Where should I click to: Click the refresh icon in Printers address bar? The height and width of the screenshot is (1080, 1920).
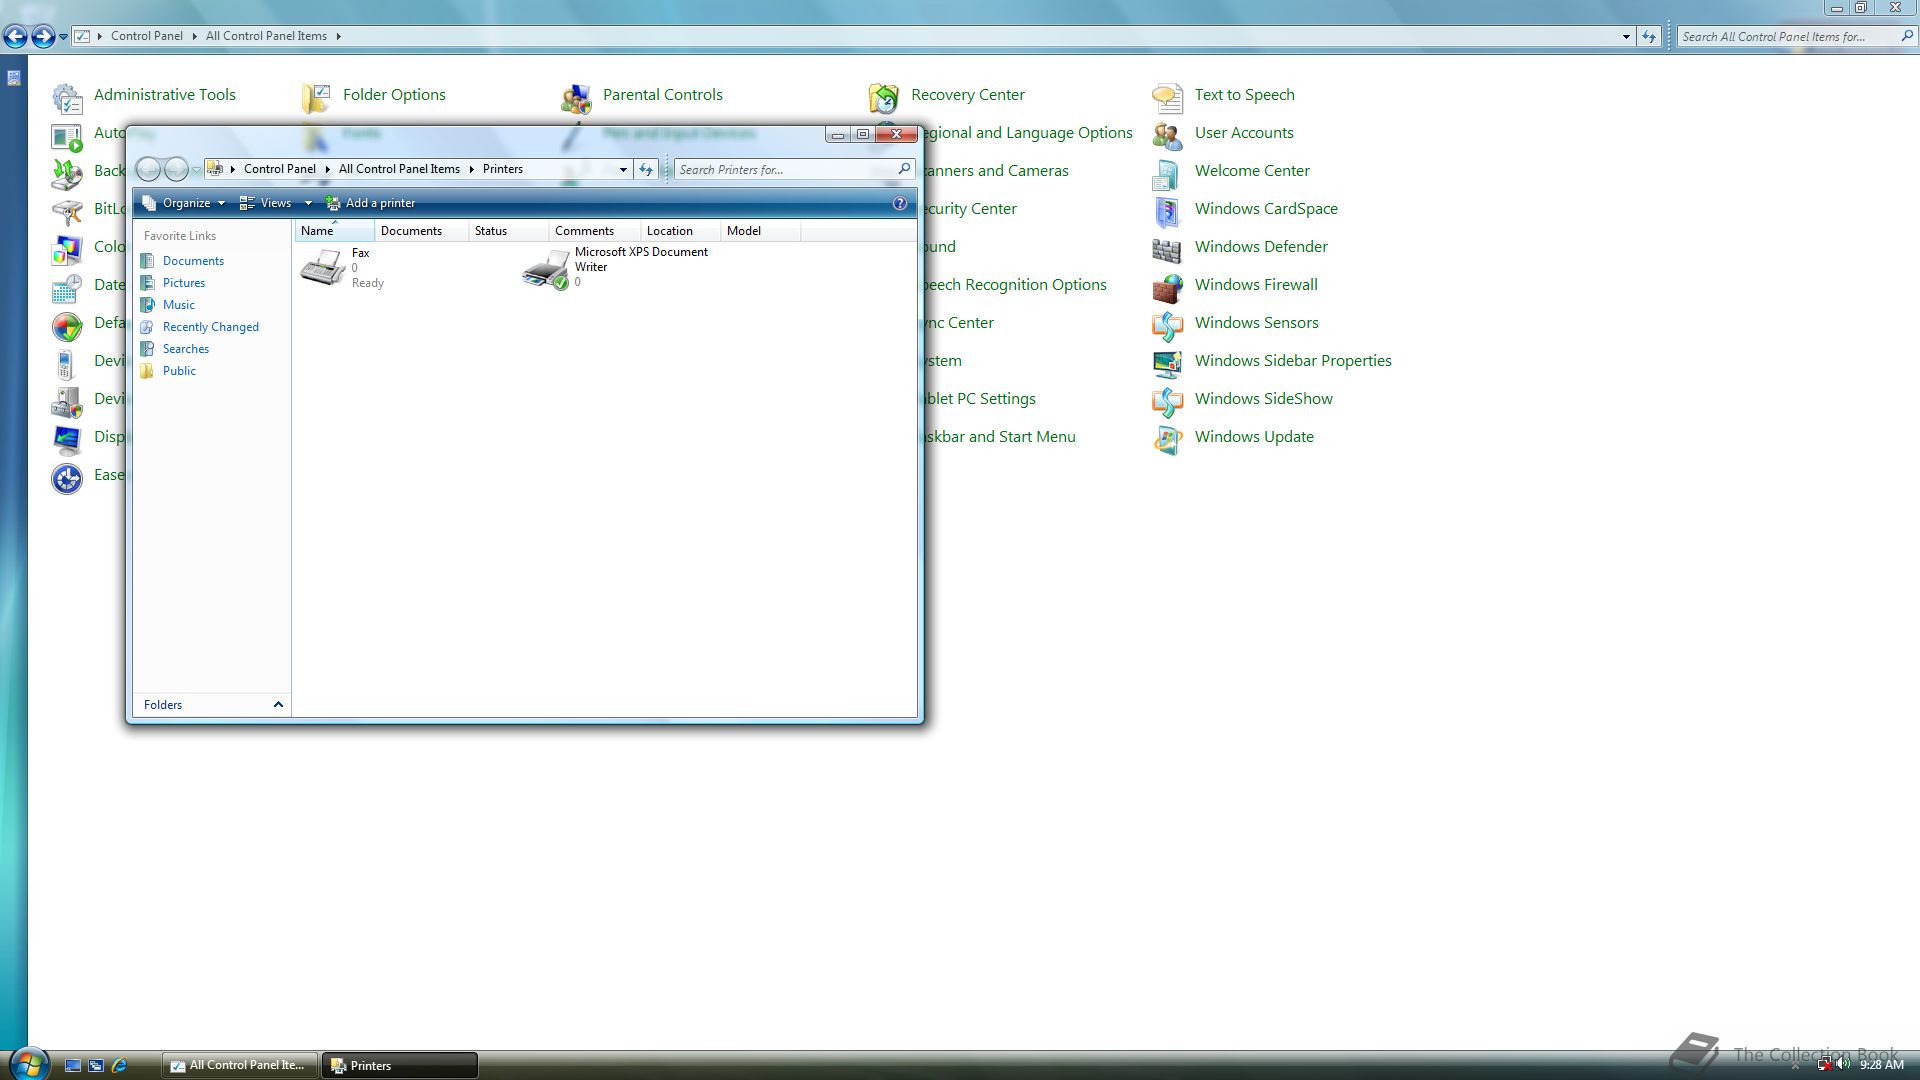coord(646,169)
